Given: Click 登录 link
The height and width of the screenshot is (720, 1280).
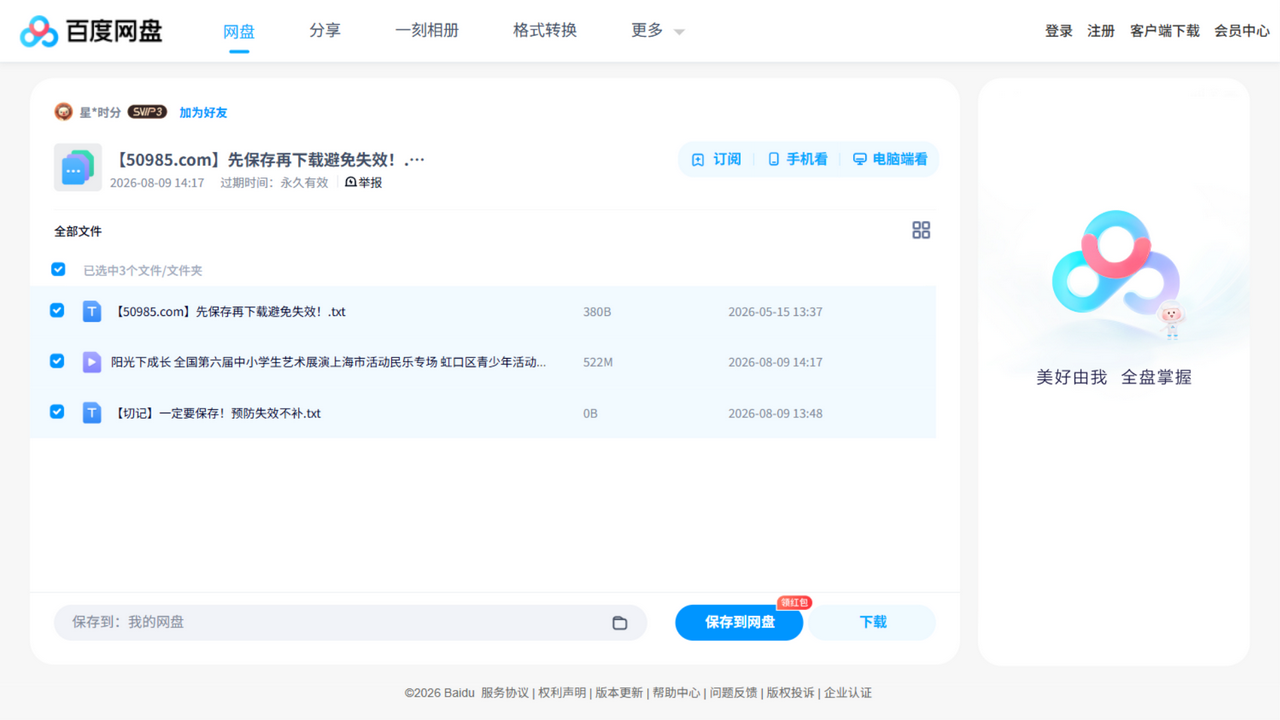Looking at the screenshot, I should [1059, 31].
